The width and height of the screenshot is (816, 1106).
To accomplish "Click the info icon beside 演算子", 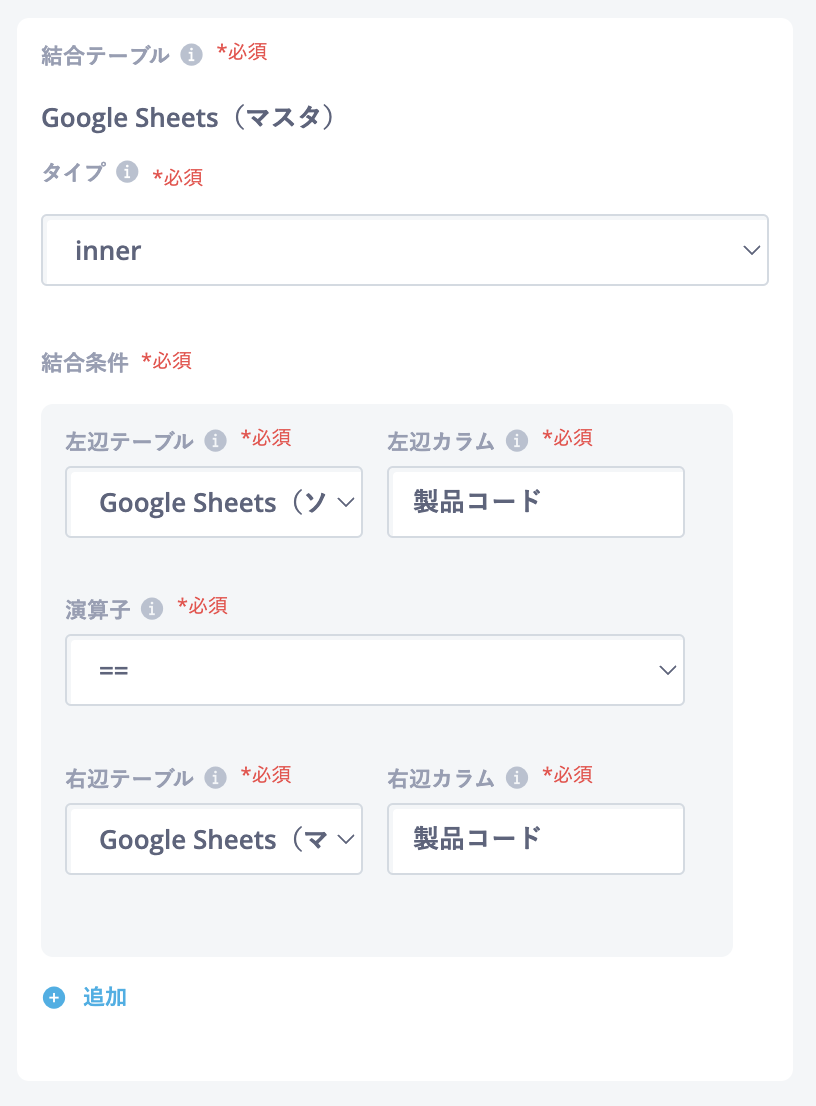I will click(x=152, y=609).
